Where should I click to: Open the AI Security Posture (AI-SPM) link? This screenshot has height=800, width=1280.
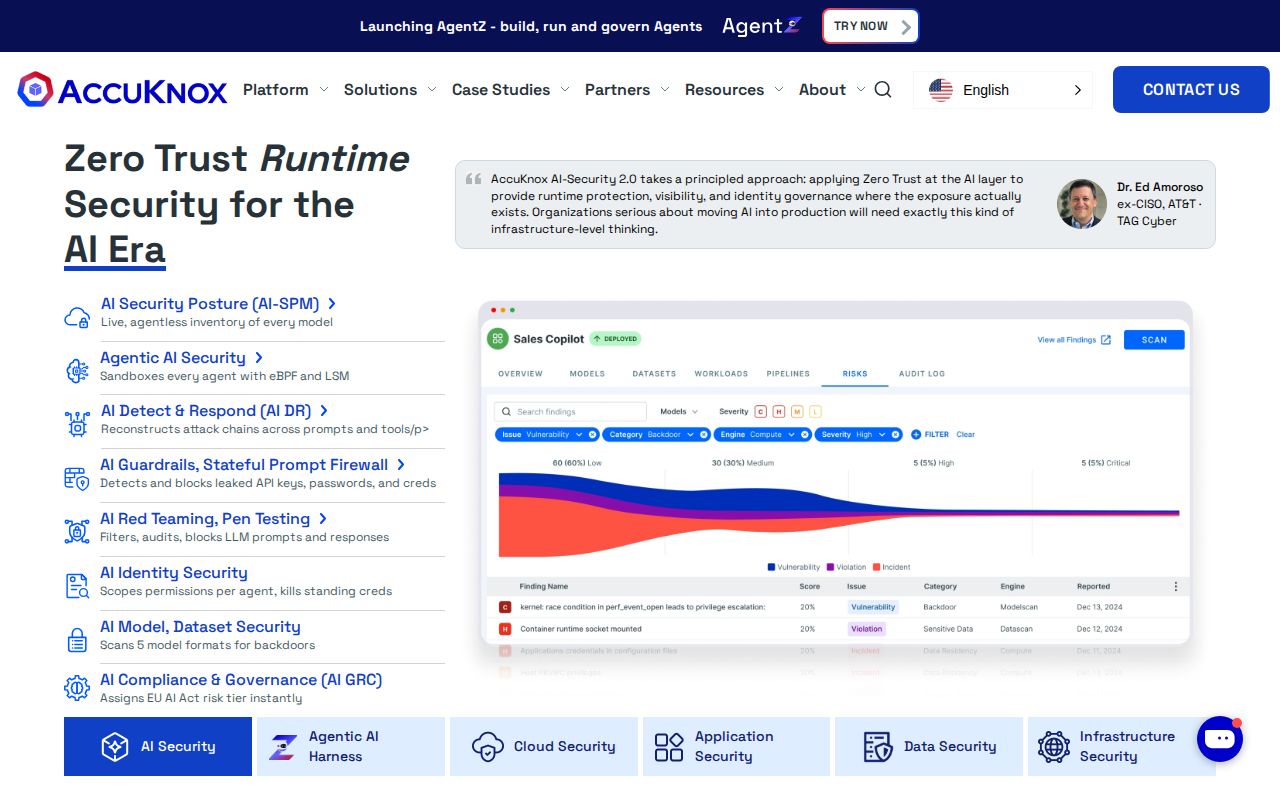coord(218,304)
